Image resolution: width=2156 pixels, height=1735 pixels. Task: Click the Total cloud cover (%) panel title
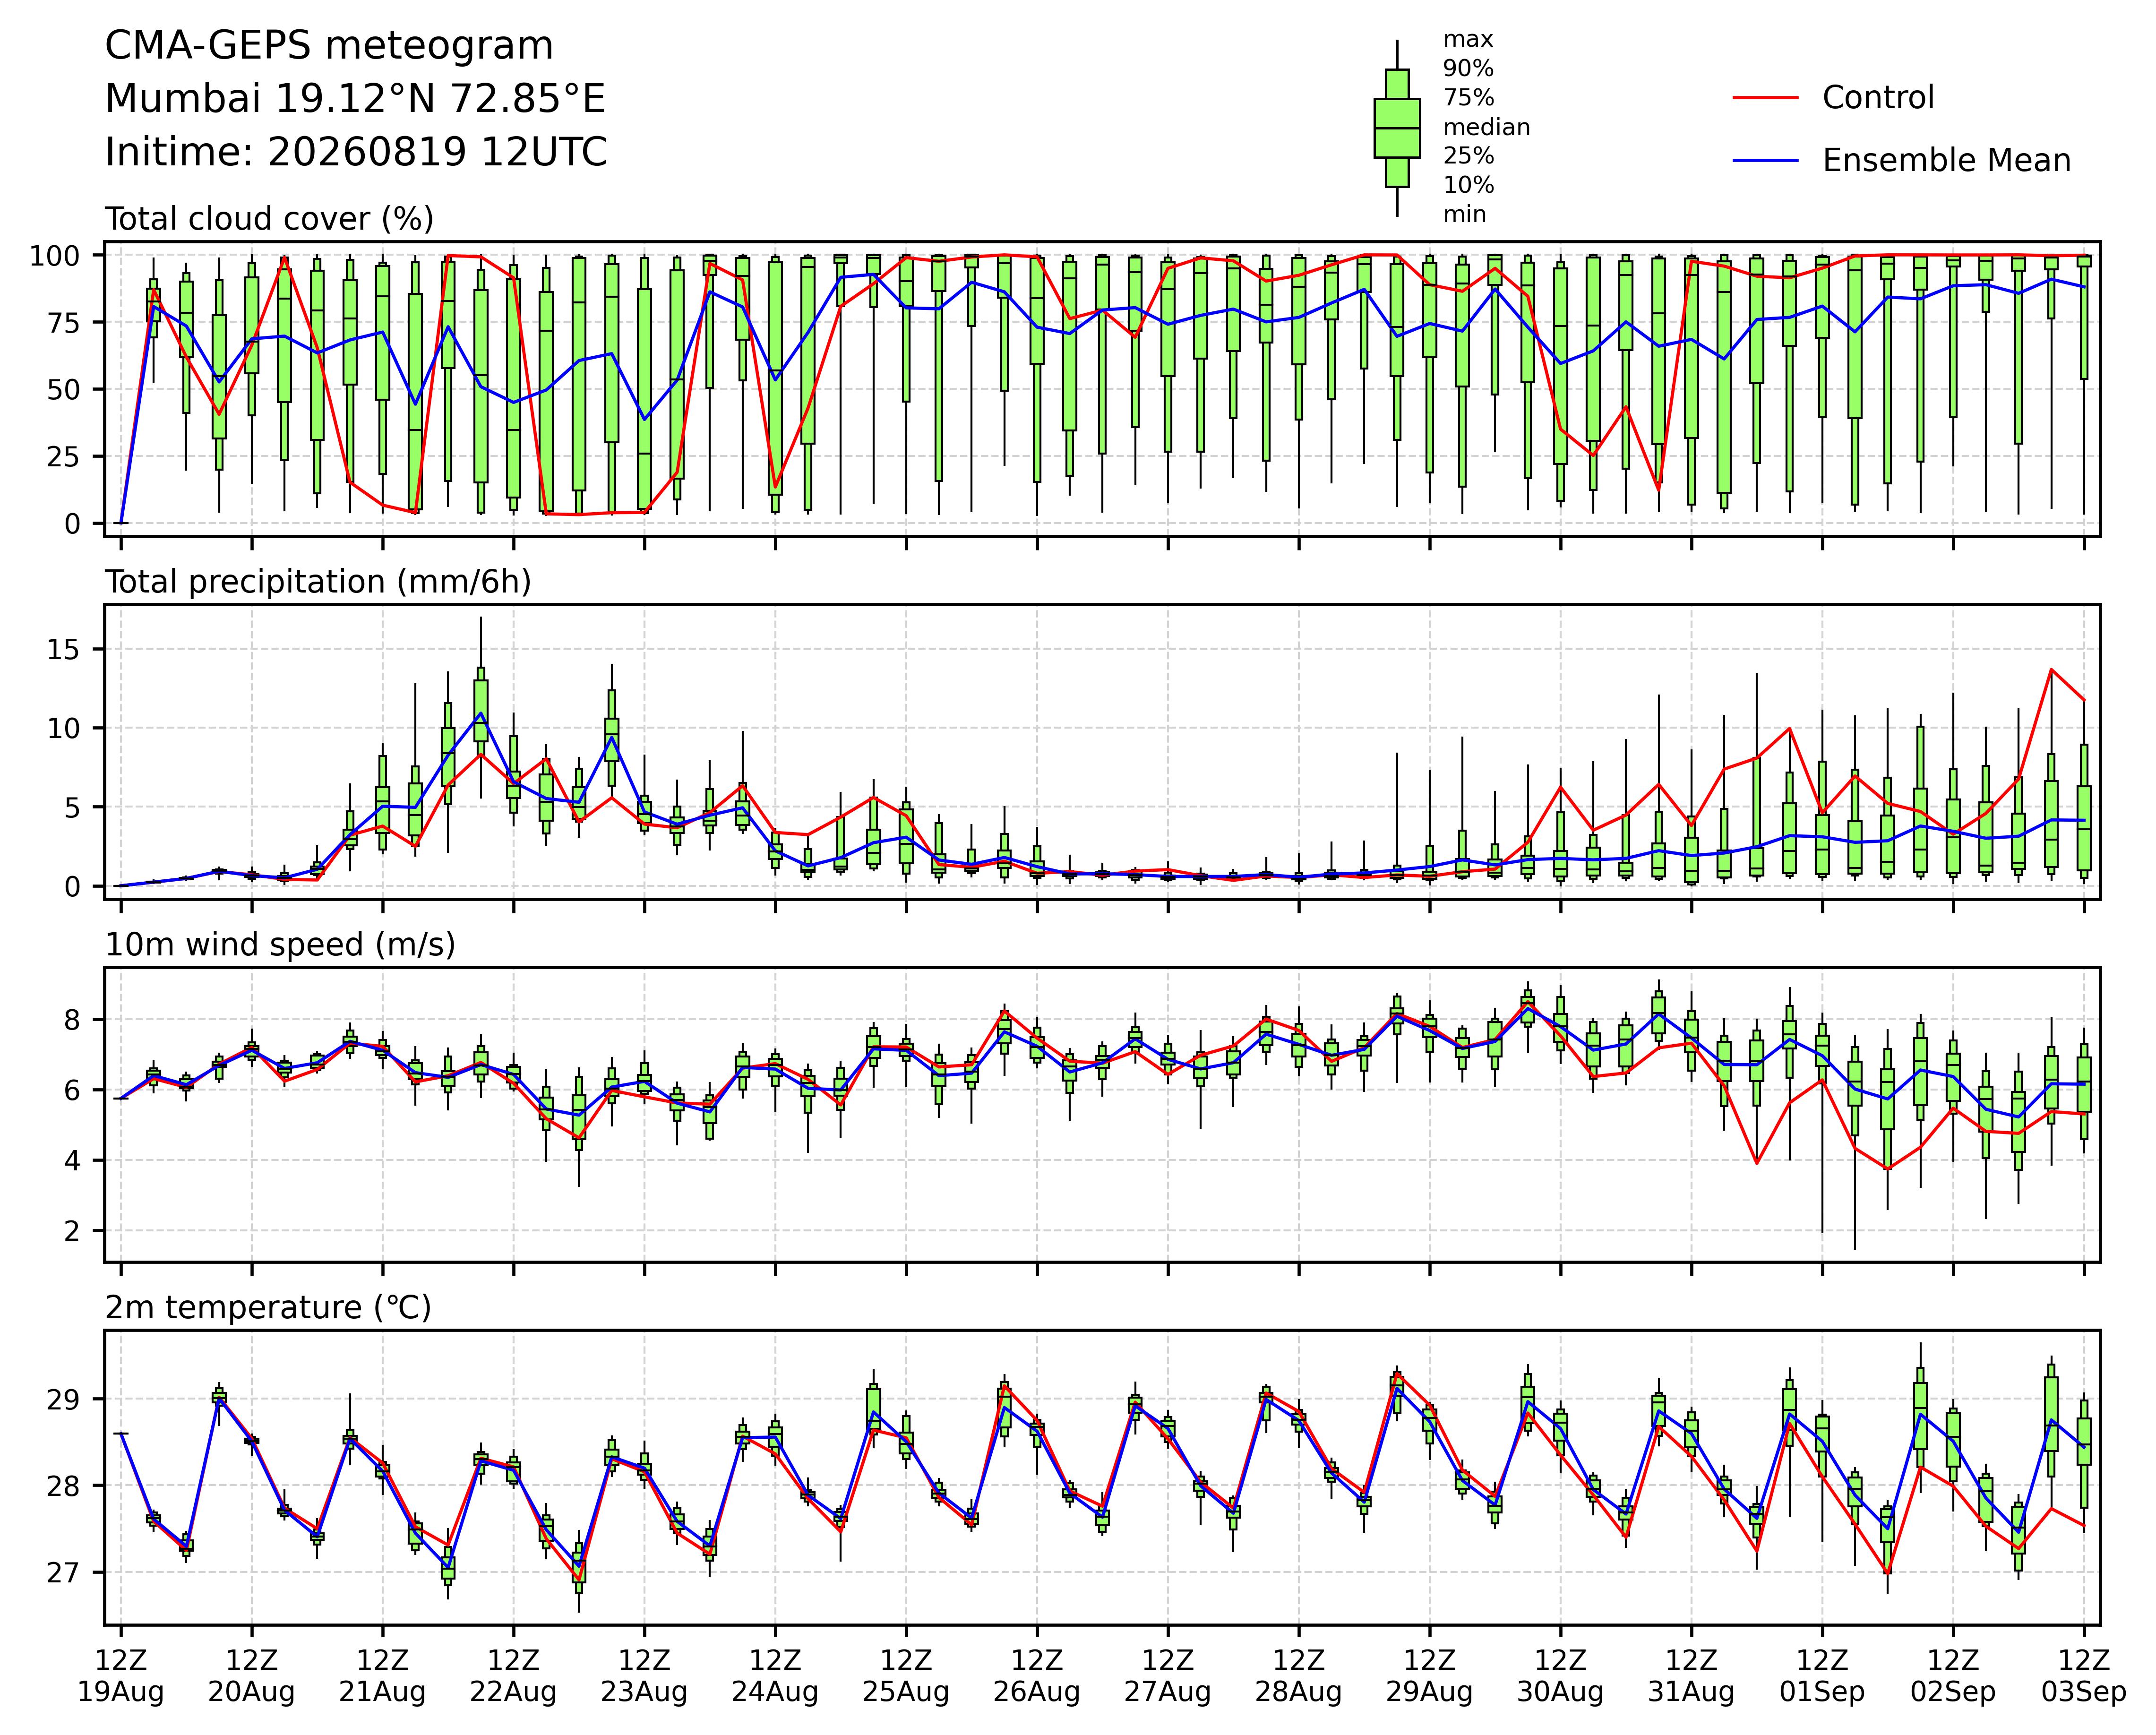point(269,219)
